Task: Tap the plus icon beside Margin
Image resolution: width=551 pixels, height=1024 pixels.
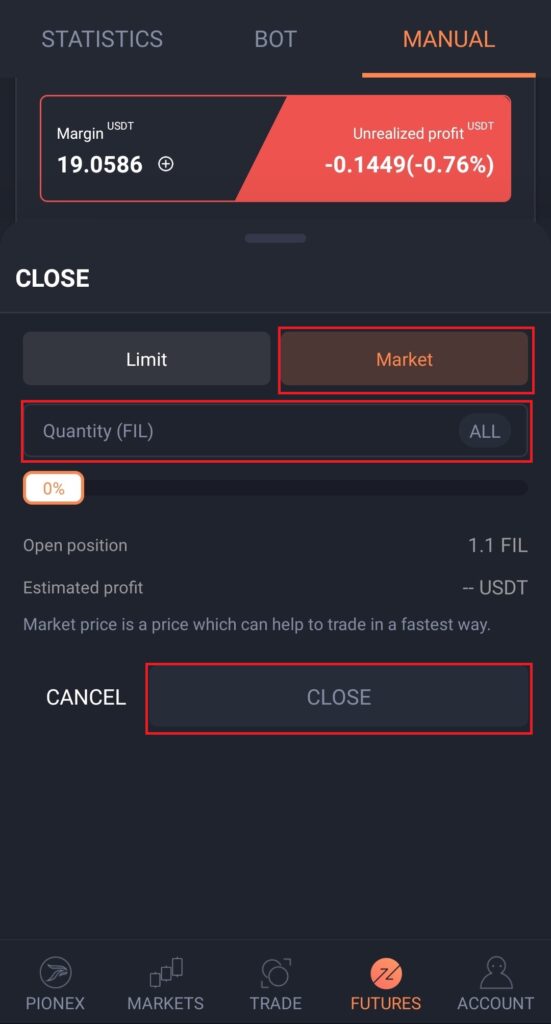Action: tap(166, 165)
